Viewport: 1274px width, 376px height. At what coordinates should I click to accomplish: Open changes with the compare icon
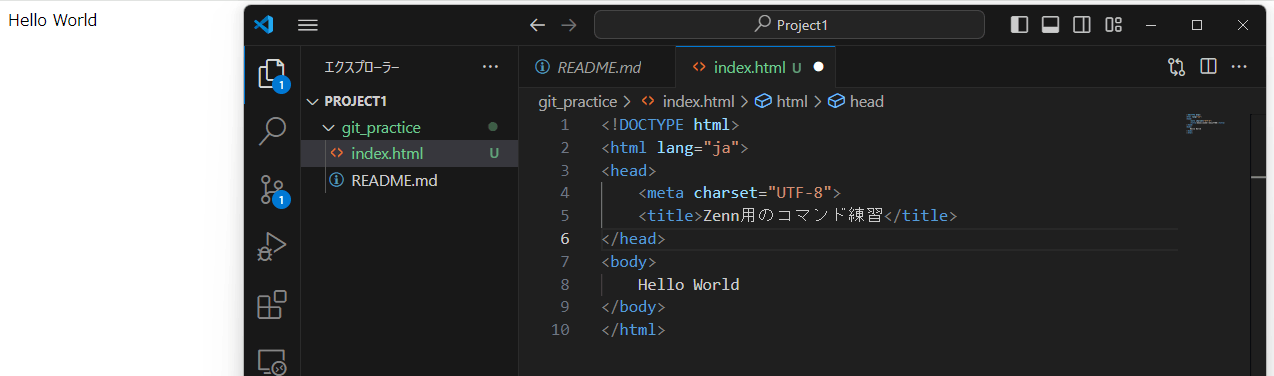tap(1176, 67)
